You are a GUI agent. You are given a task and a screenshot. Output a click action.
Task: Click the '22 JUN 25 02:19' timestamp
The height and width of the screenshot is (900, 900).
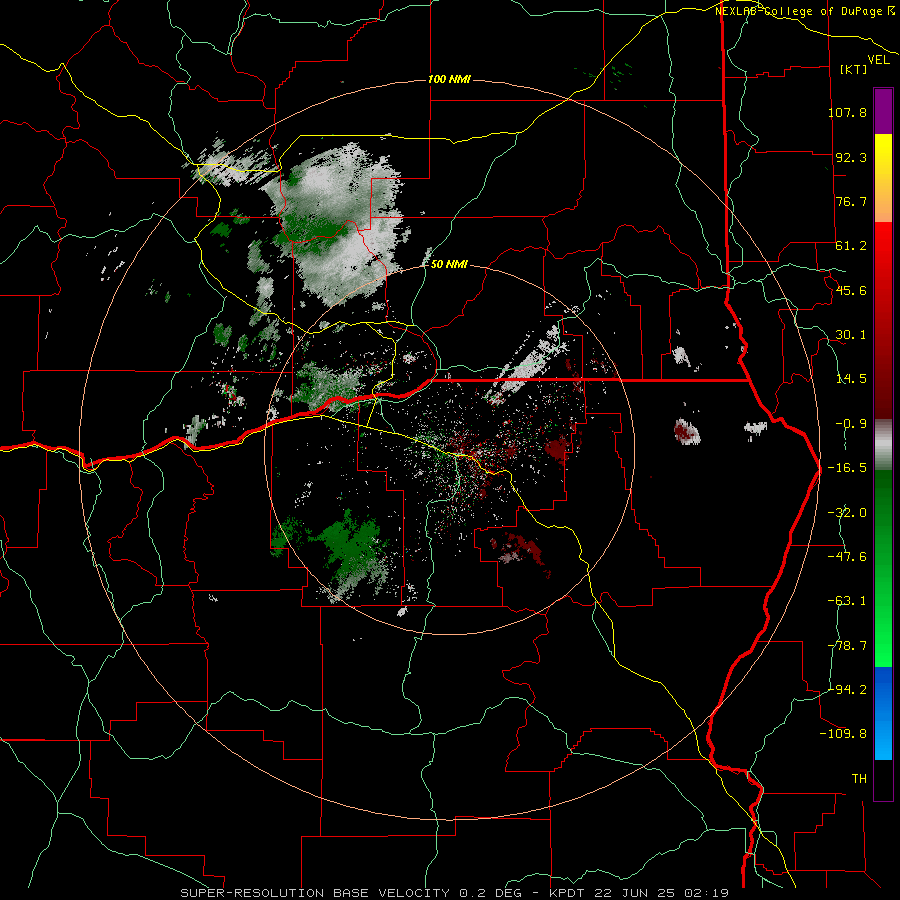[x=660, y=893]
